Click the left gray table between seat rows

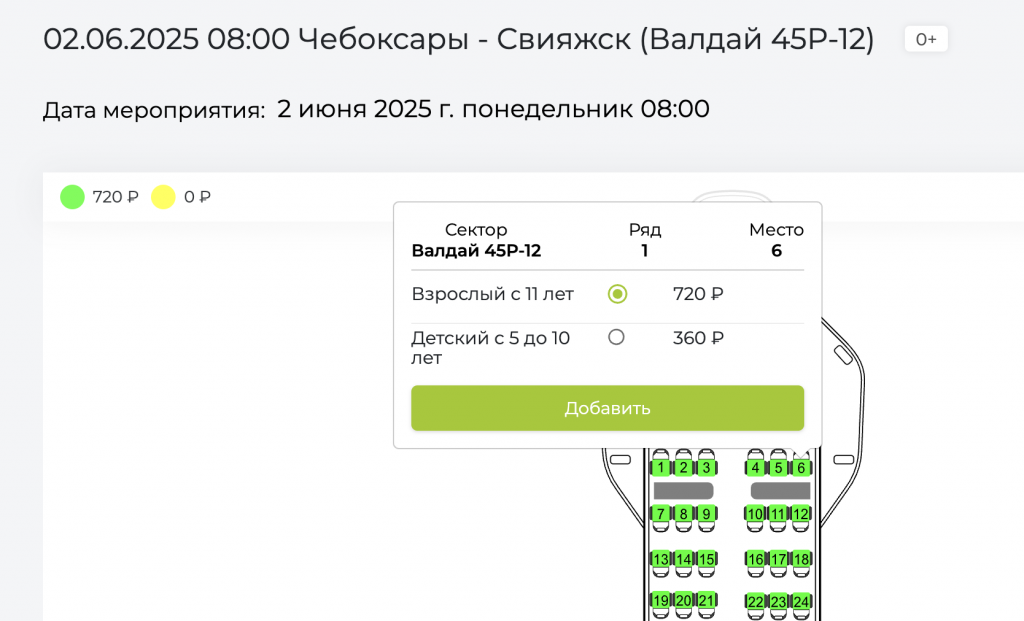pyautogui.click(x=683, y=491)
